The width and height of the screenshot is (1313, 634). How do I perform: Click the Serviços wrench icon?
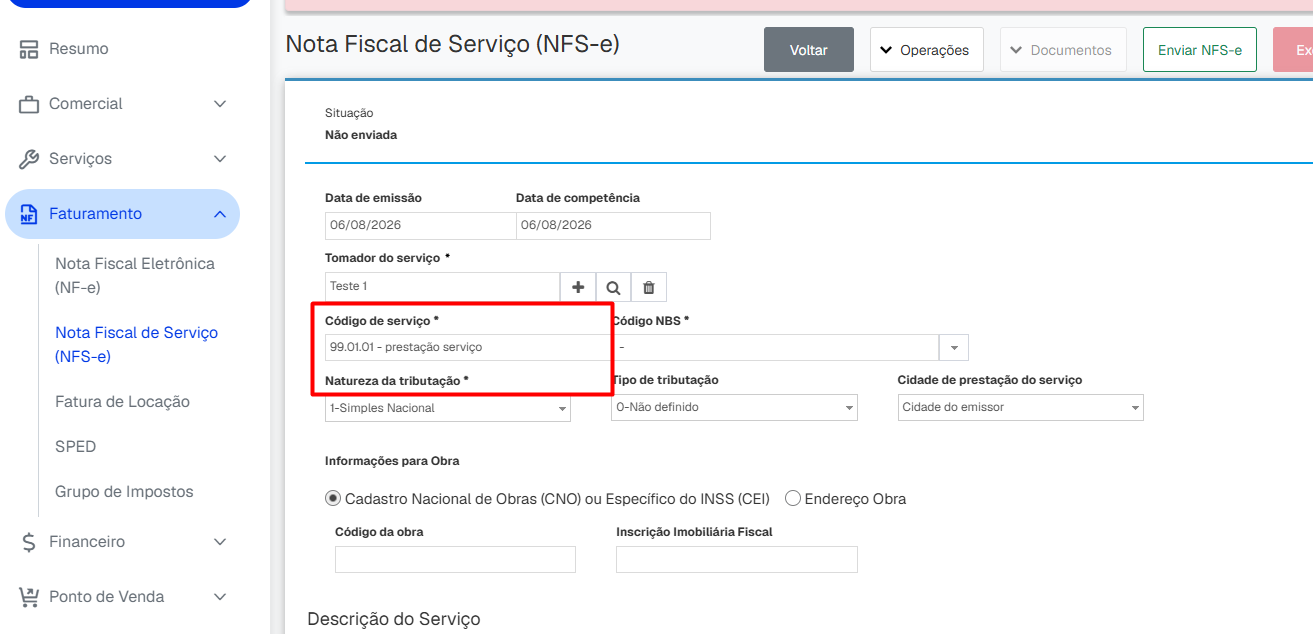coord(29,159)
